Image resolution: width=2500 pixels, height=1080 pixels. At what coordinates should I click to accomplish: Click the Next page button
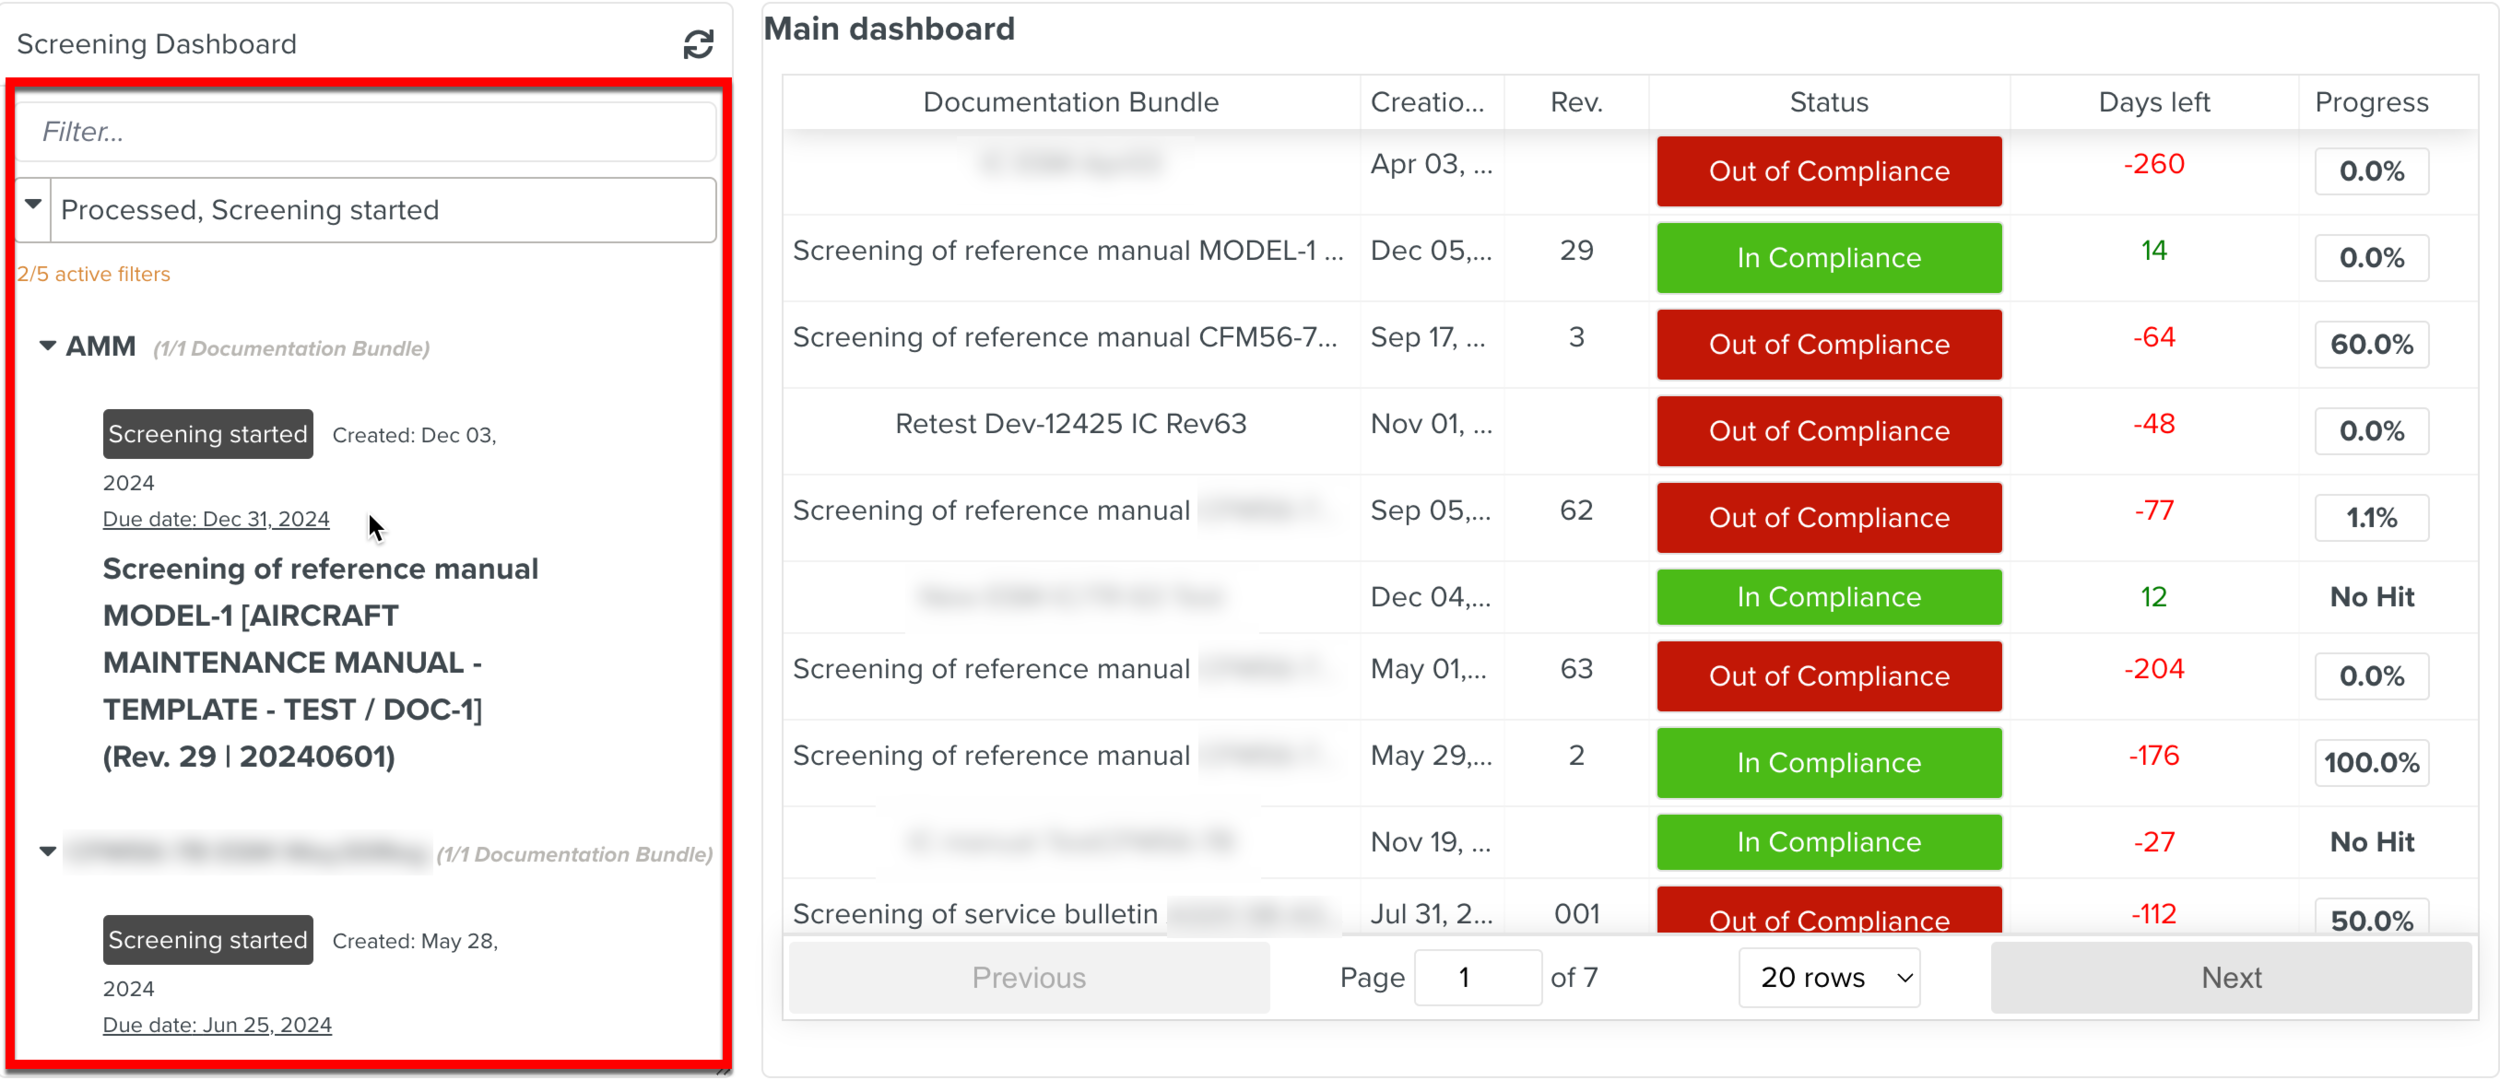pos(2230,977)
